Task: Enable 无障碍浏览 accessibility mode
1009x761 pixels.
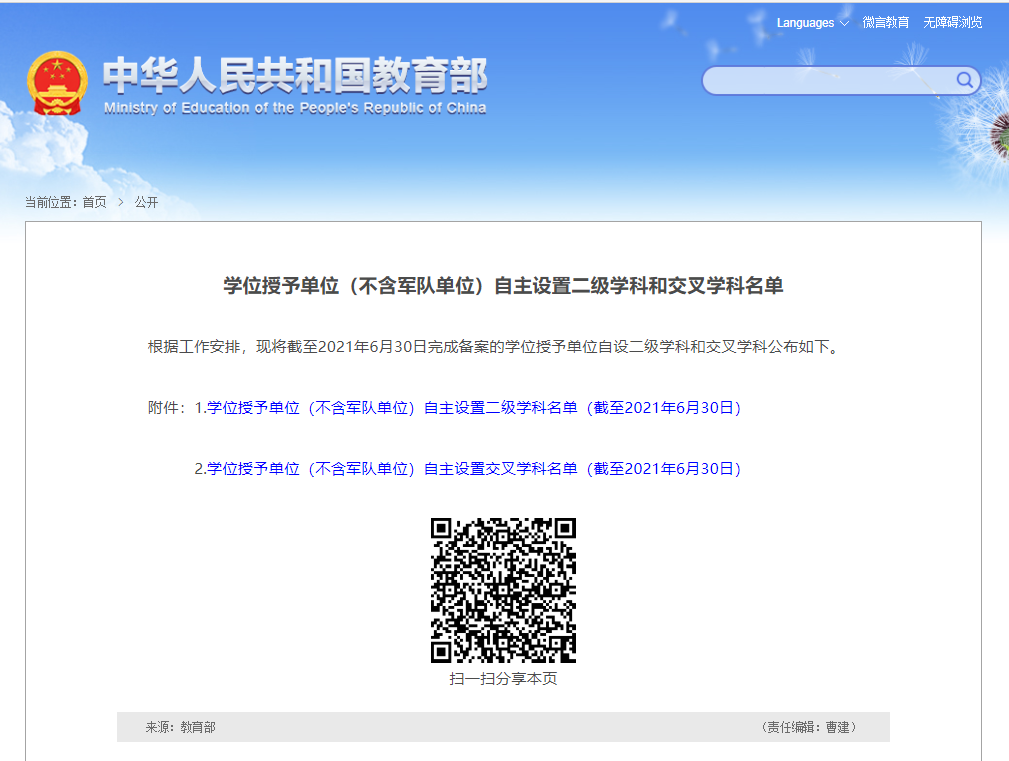Action: click(x=952, y=22)
